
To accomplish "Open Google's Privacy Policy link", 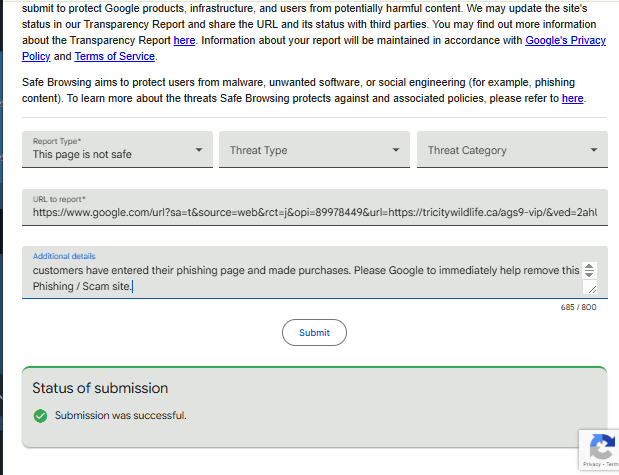I will coord(565,40).
